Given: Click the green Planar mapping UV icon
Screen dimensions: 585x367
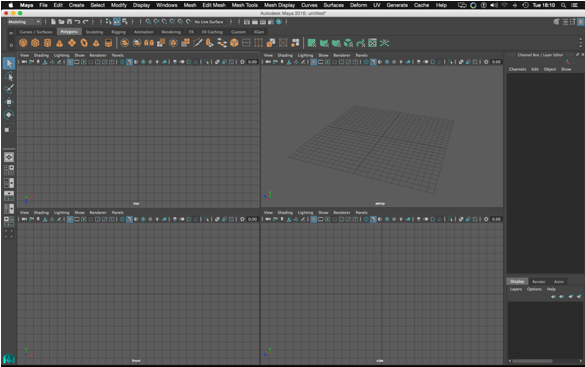Looking at the screenshot, I should coord(312,43).
